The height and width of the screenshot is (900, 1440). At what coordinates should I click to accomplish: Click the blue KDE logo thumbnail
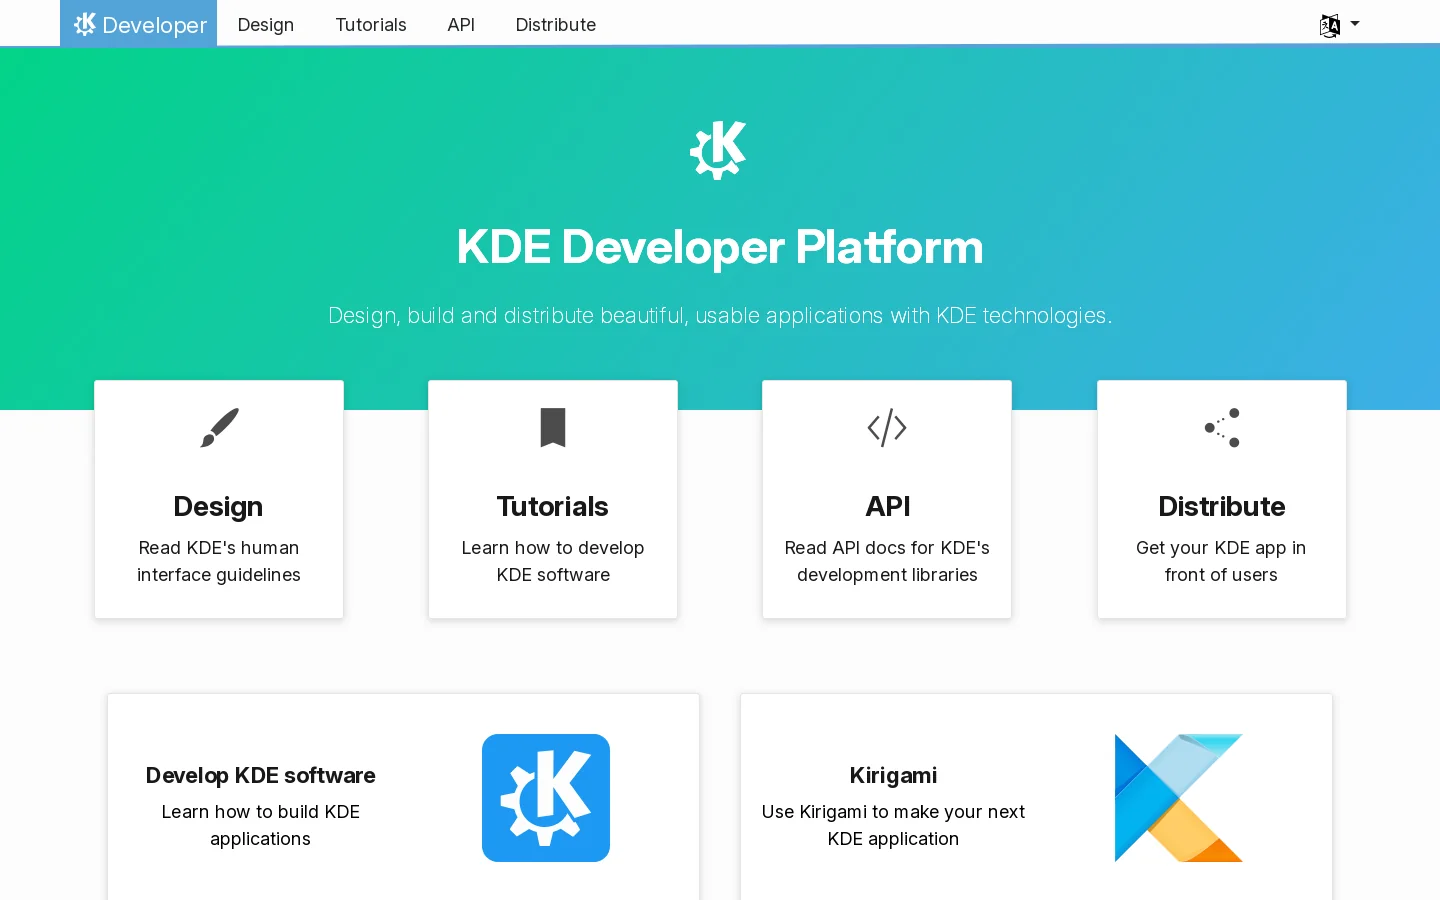pyautogui.click(x=546, y=798)
